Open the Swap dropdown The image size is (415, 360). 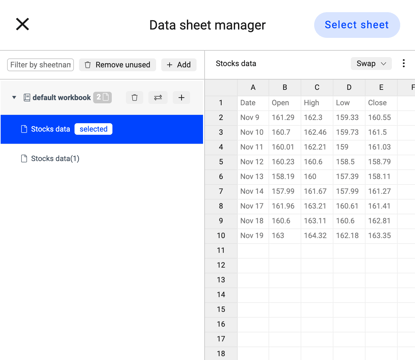371,63
